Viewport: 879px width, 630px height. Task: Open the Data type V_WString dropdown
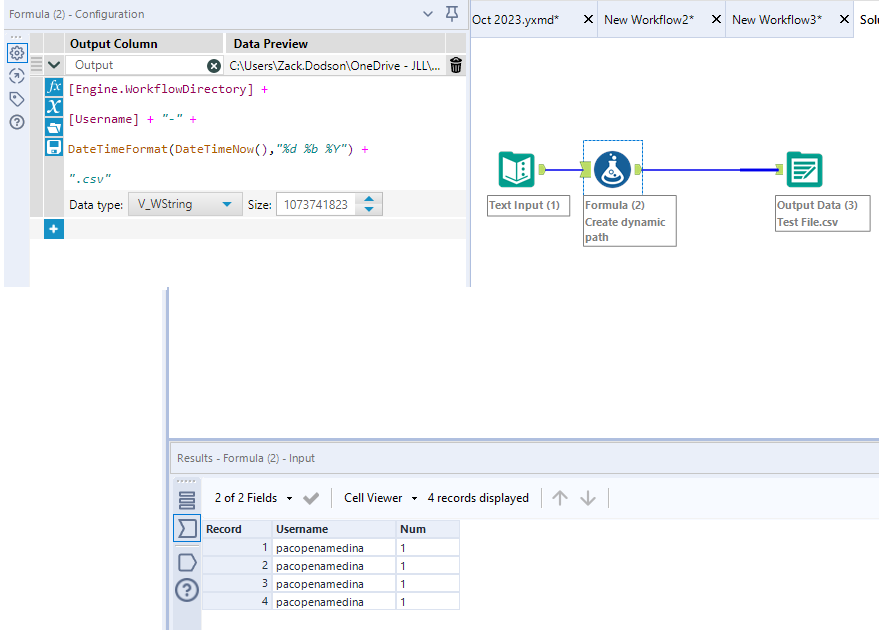(228, 204)
